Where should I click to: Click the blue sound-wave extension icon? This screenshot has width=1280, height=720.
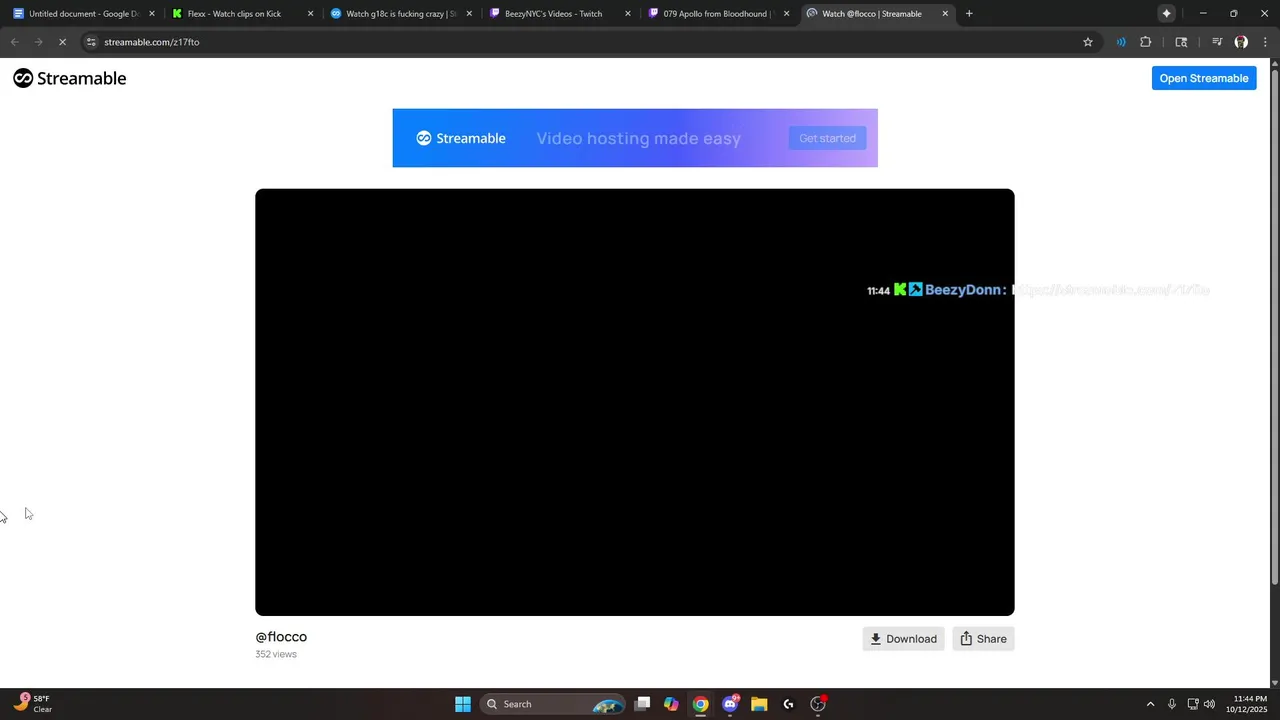1121,42
